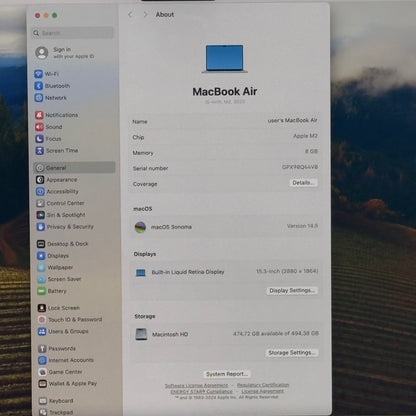416x416 pixels.
Task: Click the Serial number value
Action: point(300,167)
